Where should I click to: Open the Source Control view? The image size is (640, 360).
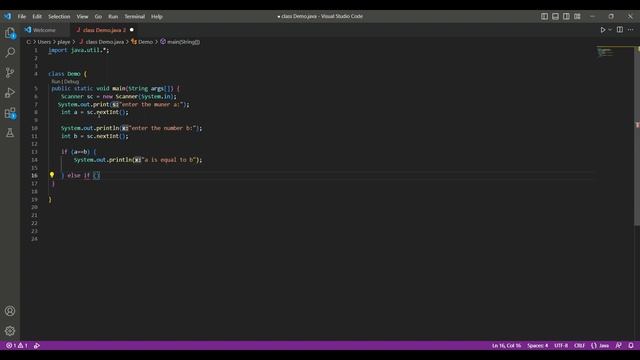point(10,73)
